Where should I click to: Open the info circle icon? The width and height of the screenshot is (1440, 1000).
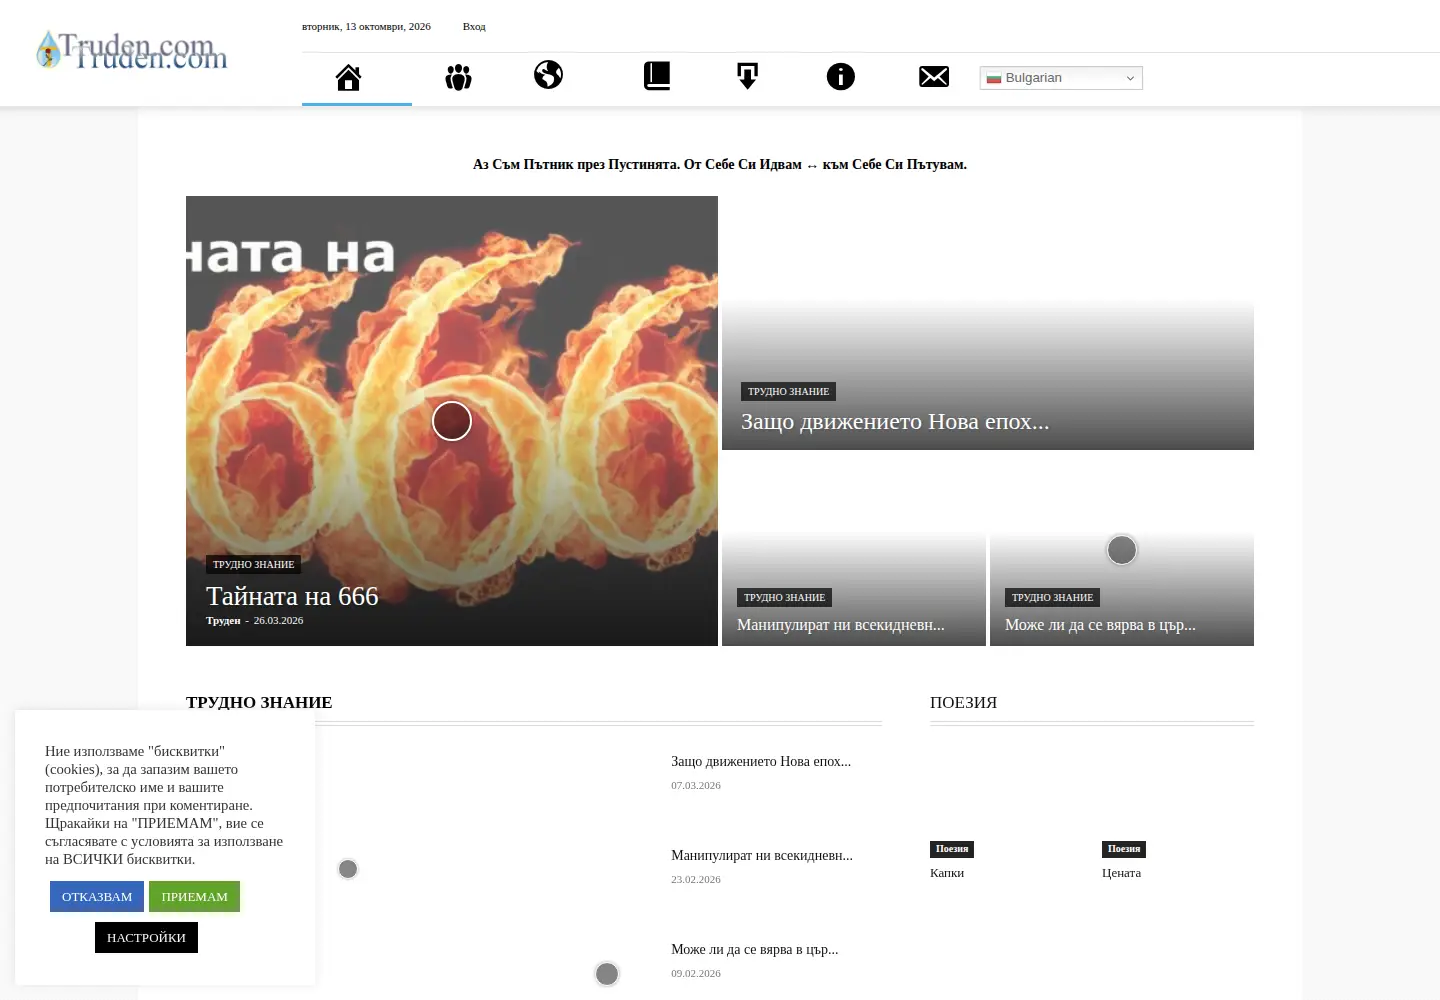coord(841,77)
